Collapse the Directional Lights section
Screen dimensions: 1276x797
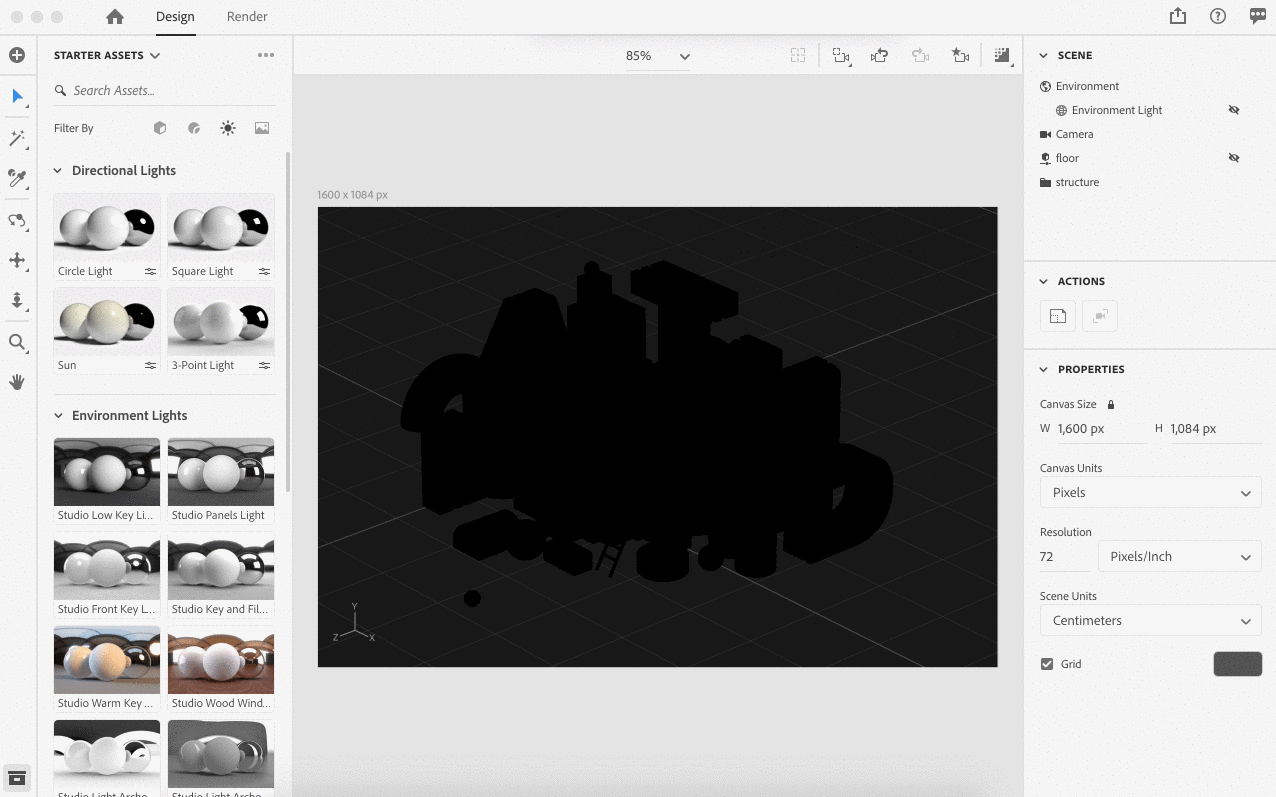pyautogui.click(x=58, y=171)
